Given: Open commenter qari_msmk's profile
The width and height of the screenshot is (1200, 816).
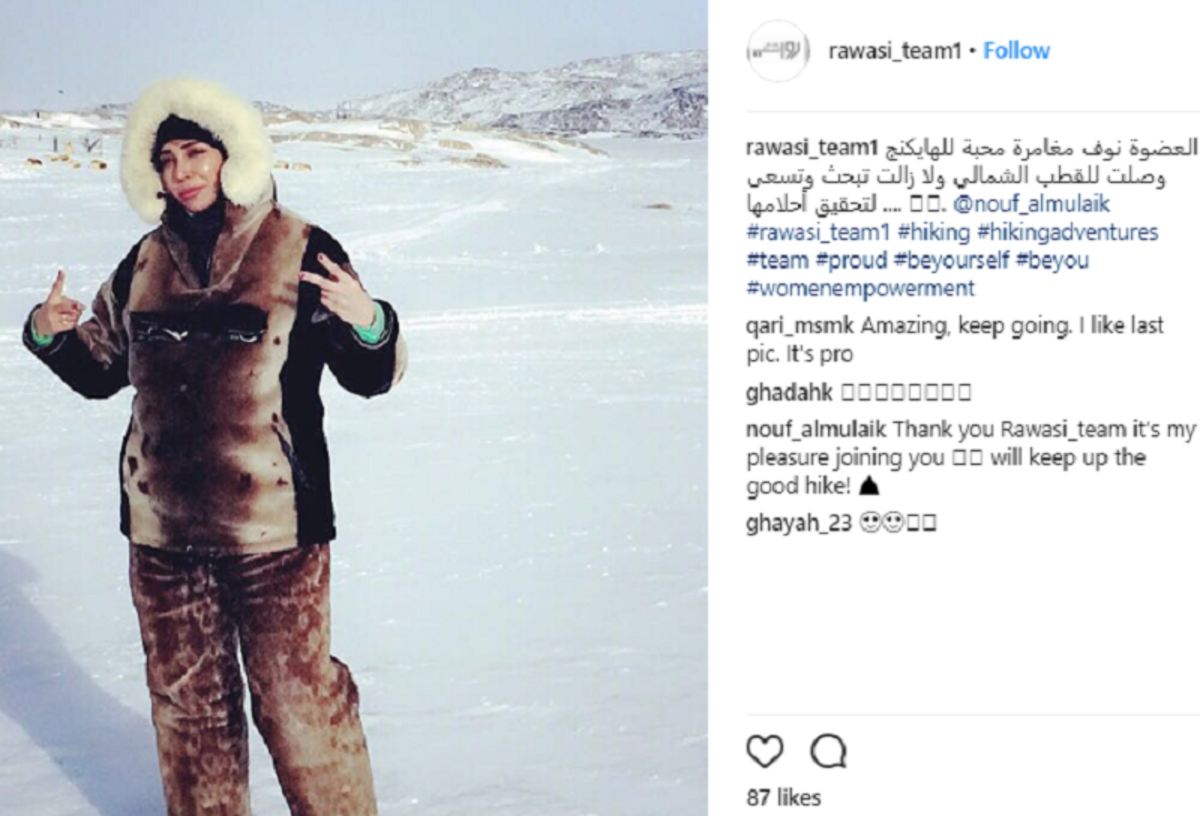Looking at the screenshot, I should pyautogui.click(x=800, y=326).
